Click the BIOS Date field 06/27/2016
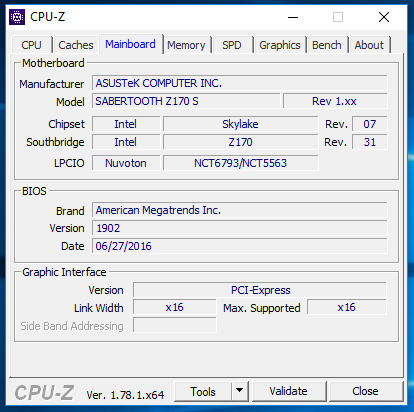This screenshot has height=412, width=414. (x=240, y=246)
